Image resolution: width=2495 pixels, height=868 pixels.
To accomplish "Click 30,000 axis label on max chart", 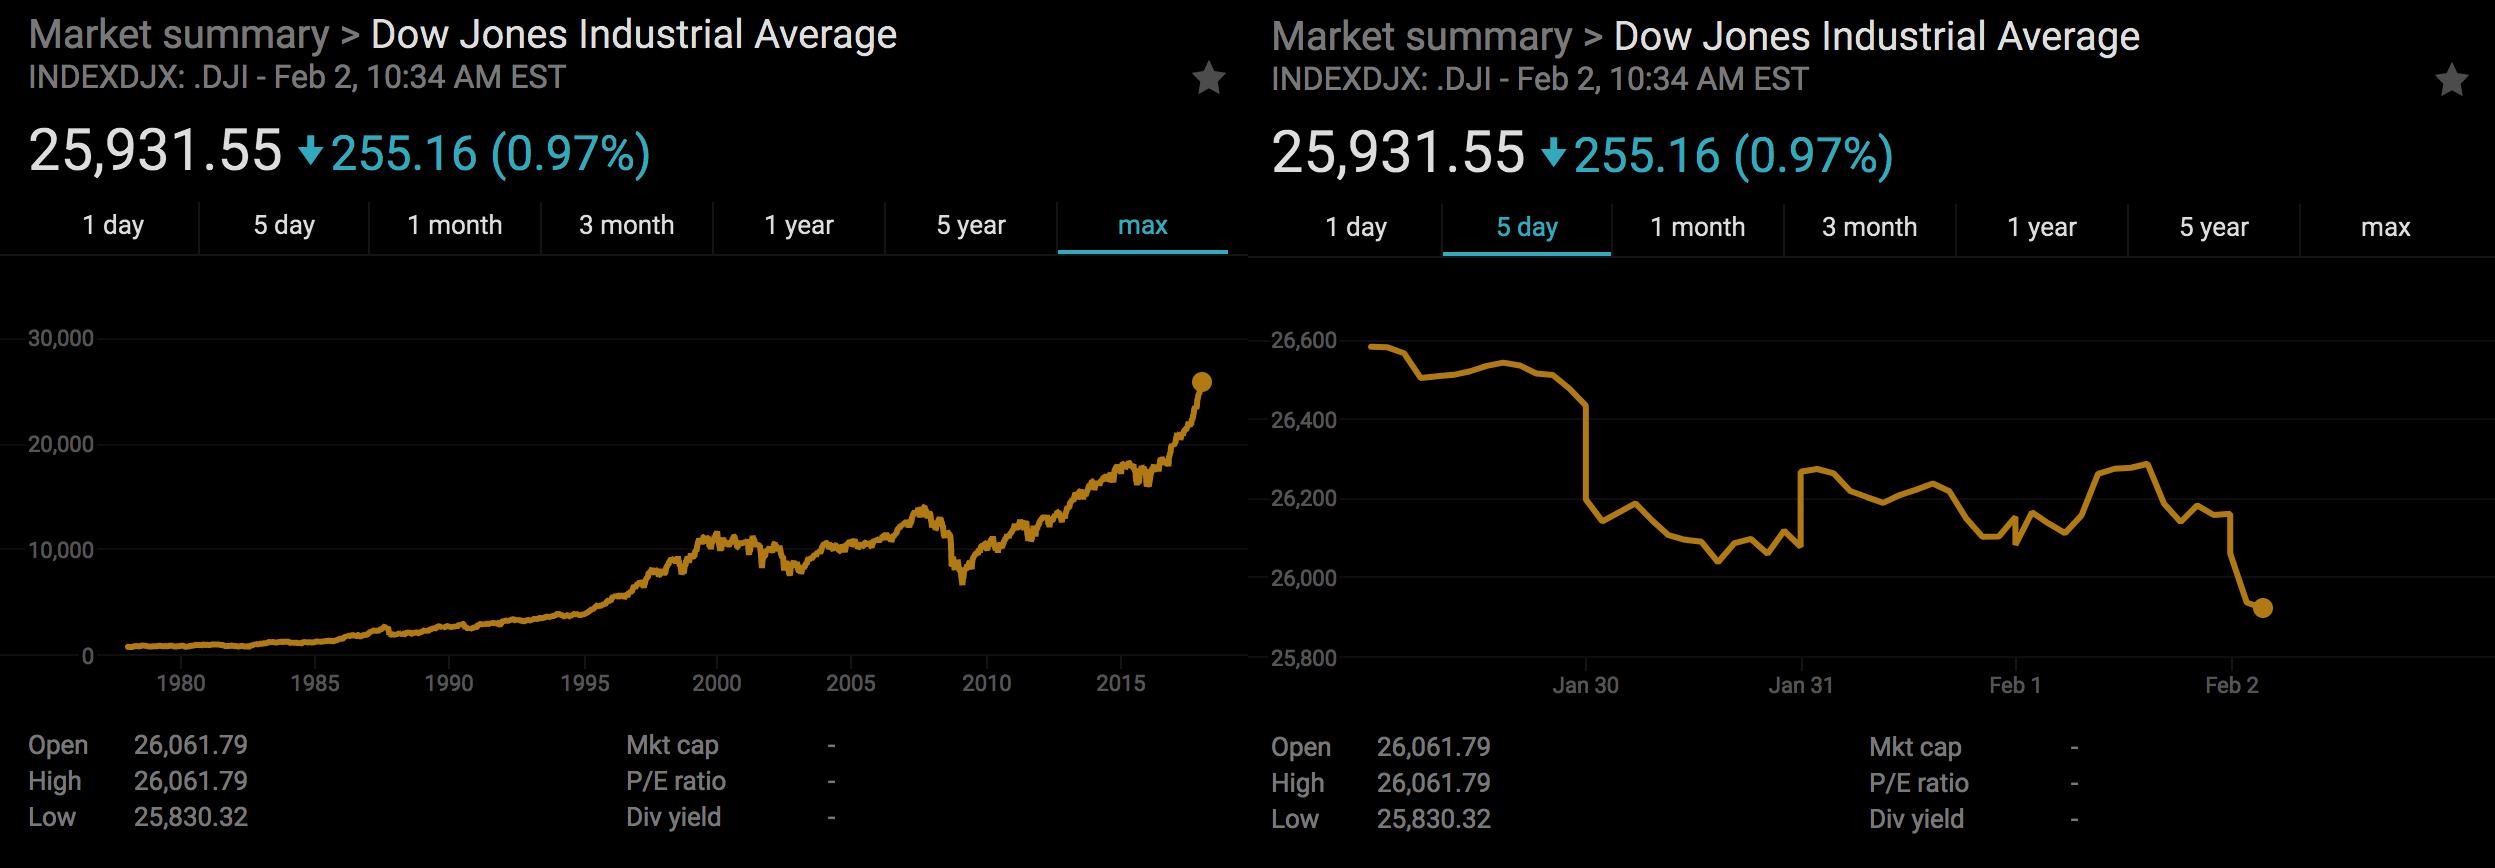I will [x=61, y=339].
